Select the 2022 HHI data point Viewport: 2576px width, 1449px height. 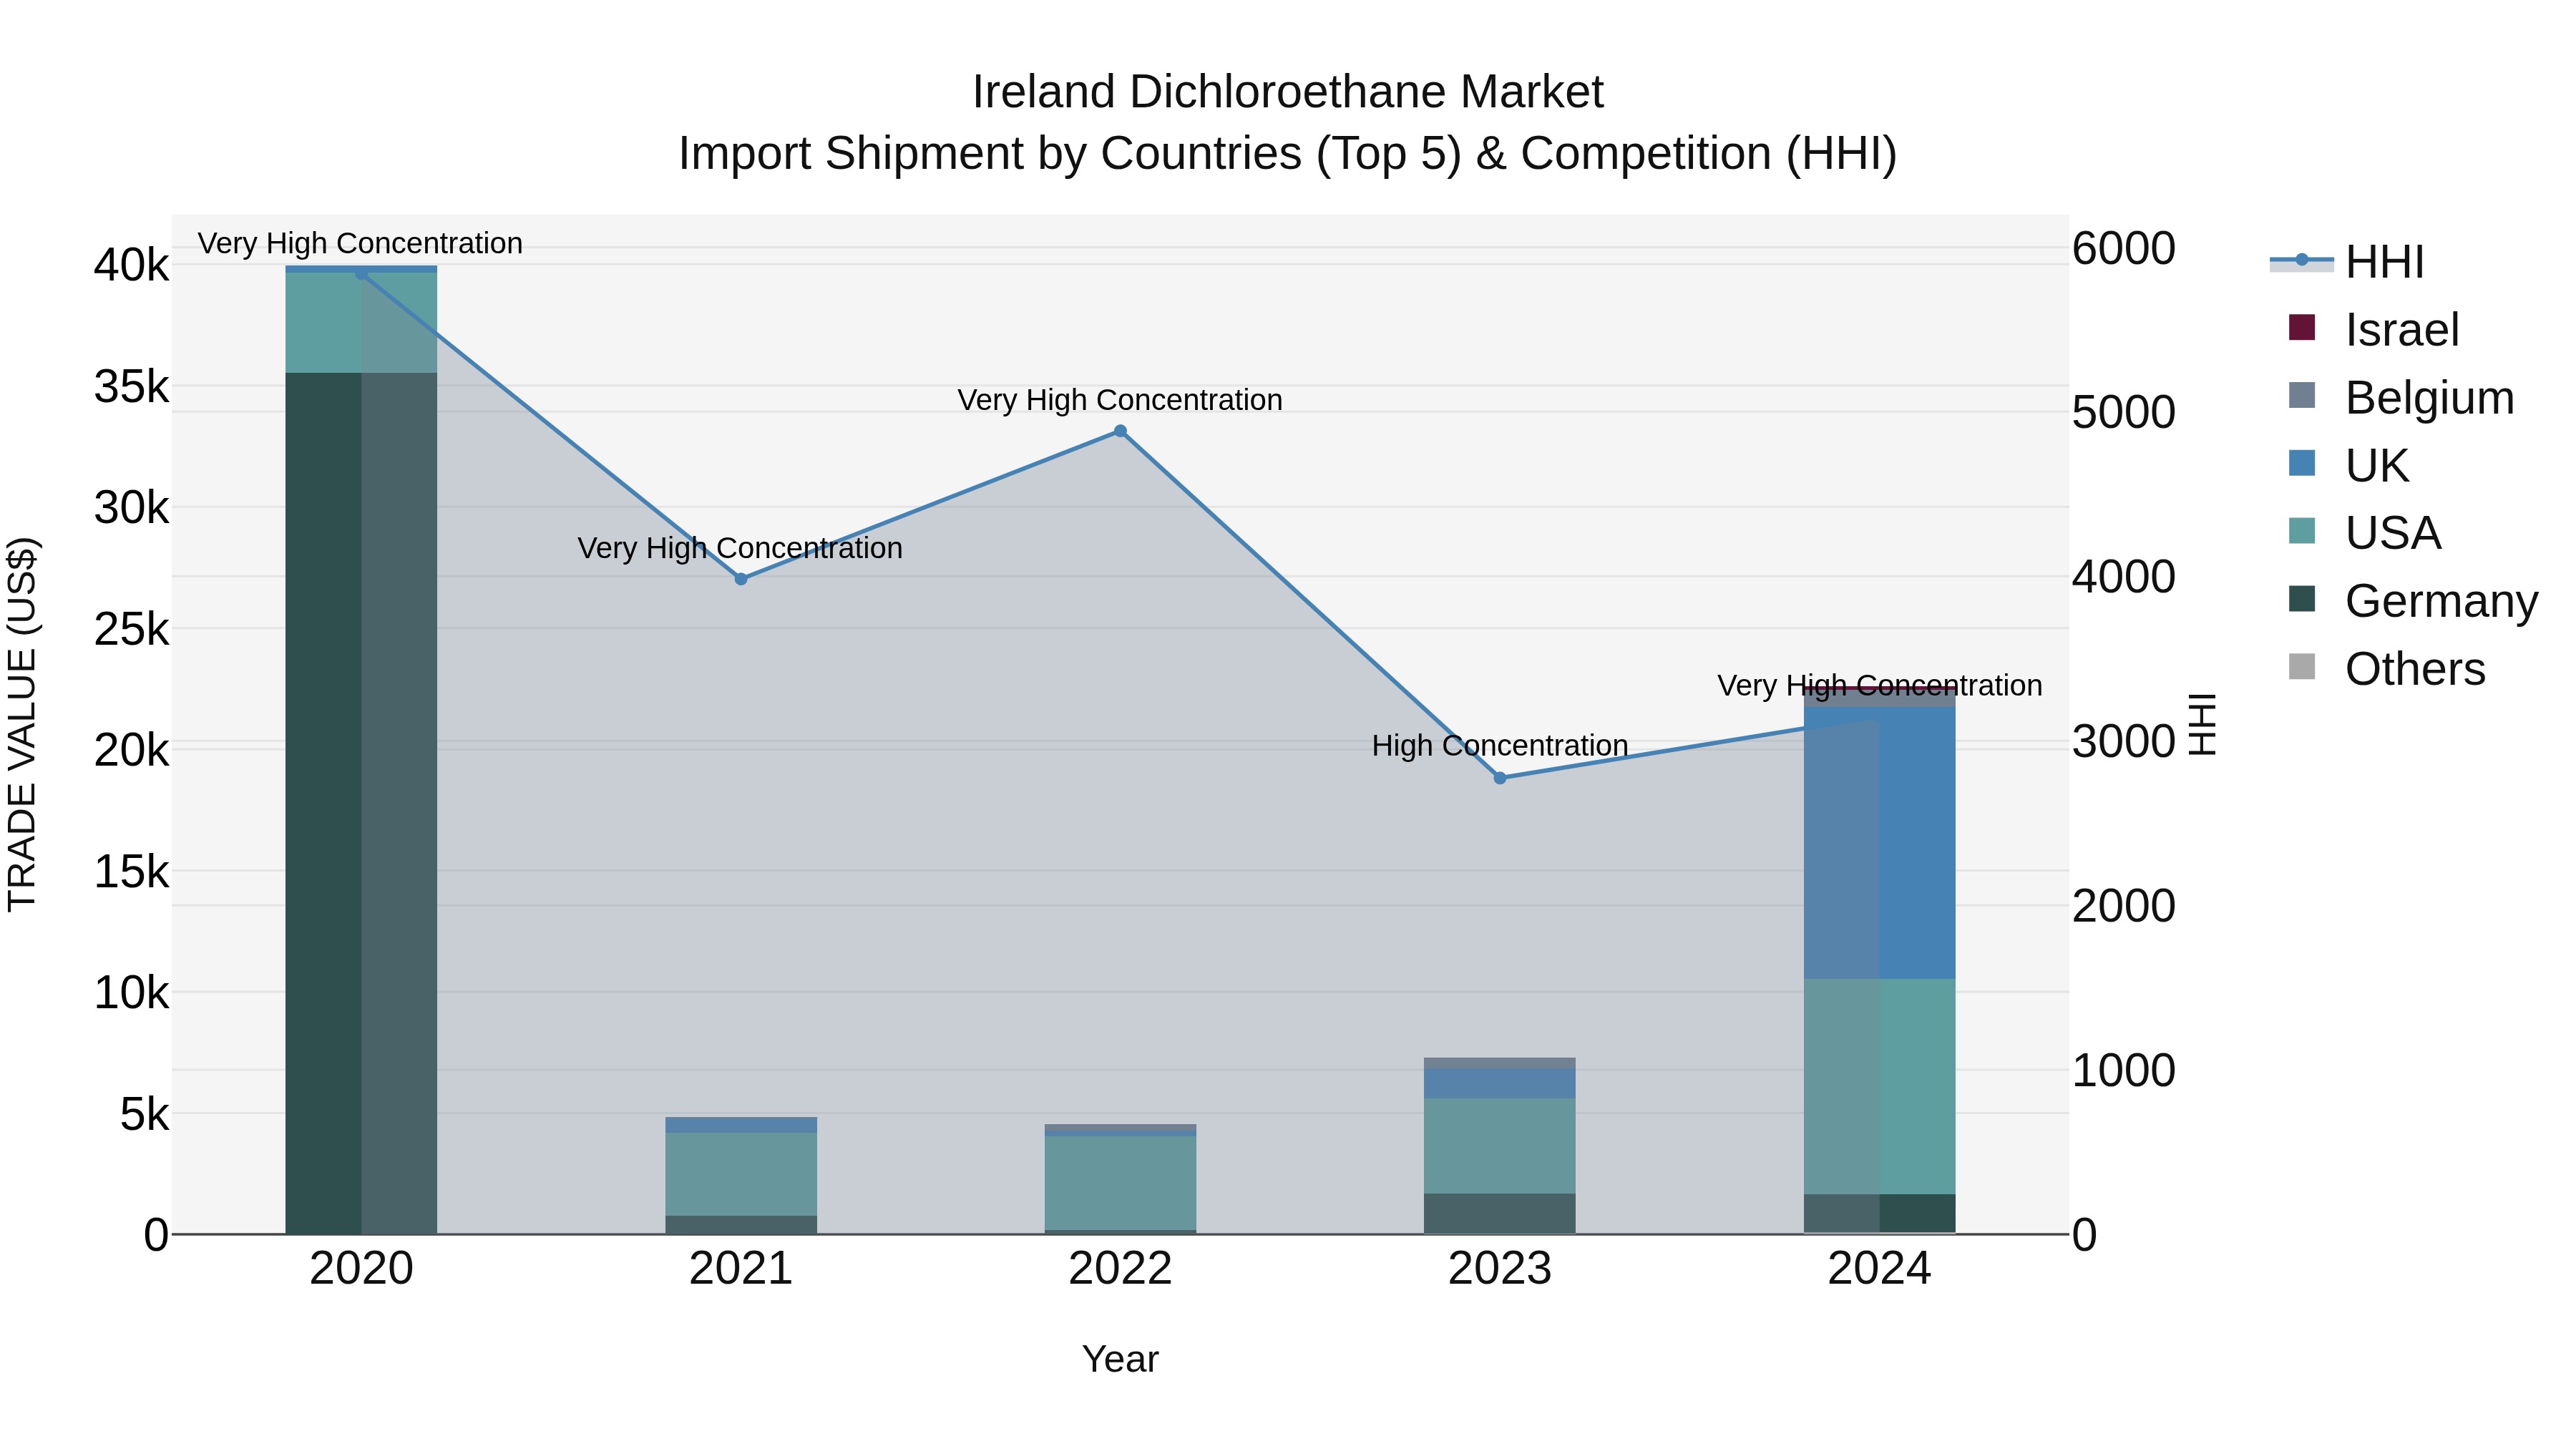click(x=1120, y=431)
